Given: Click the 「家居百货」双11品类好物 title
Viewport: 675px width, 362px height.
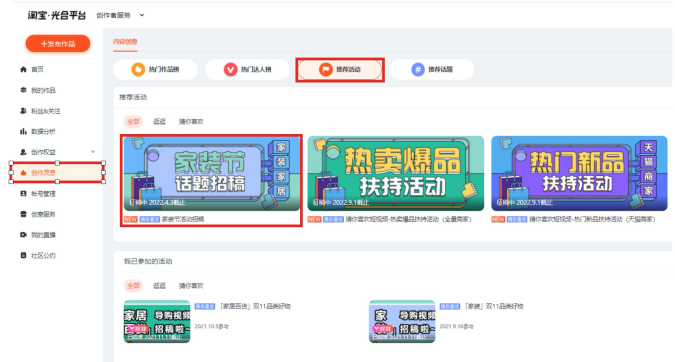Looking at the screenshot, I should point(255,306).
